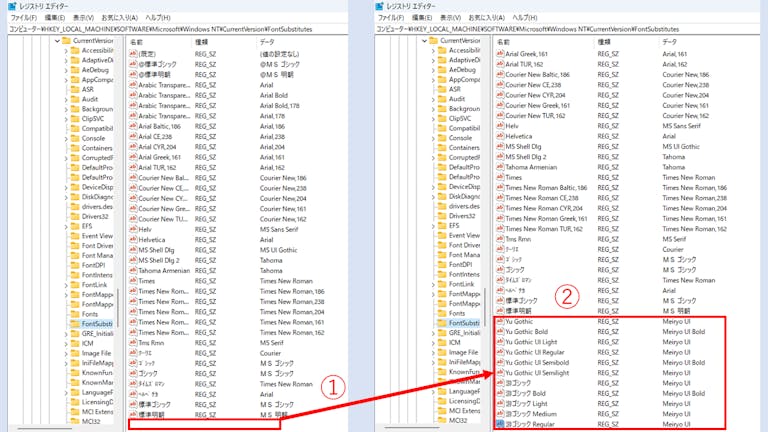Select the Helvetica value icon in left window
The width and height of the screenshot is (768, 432).
coord(133,240)
